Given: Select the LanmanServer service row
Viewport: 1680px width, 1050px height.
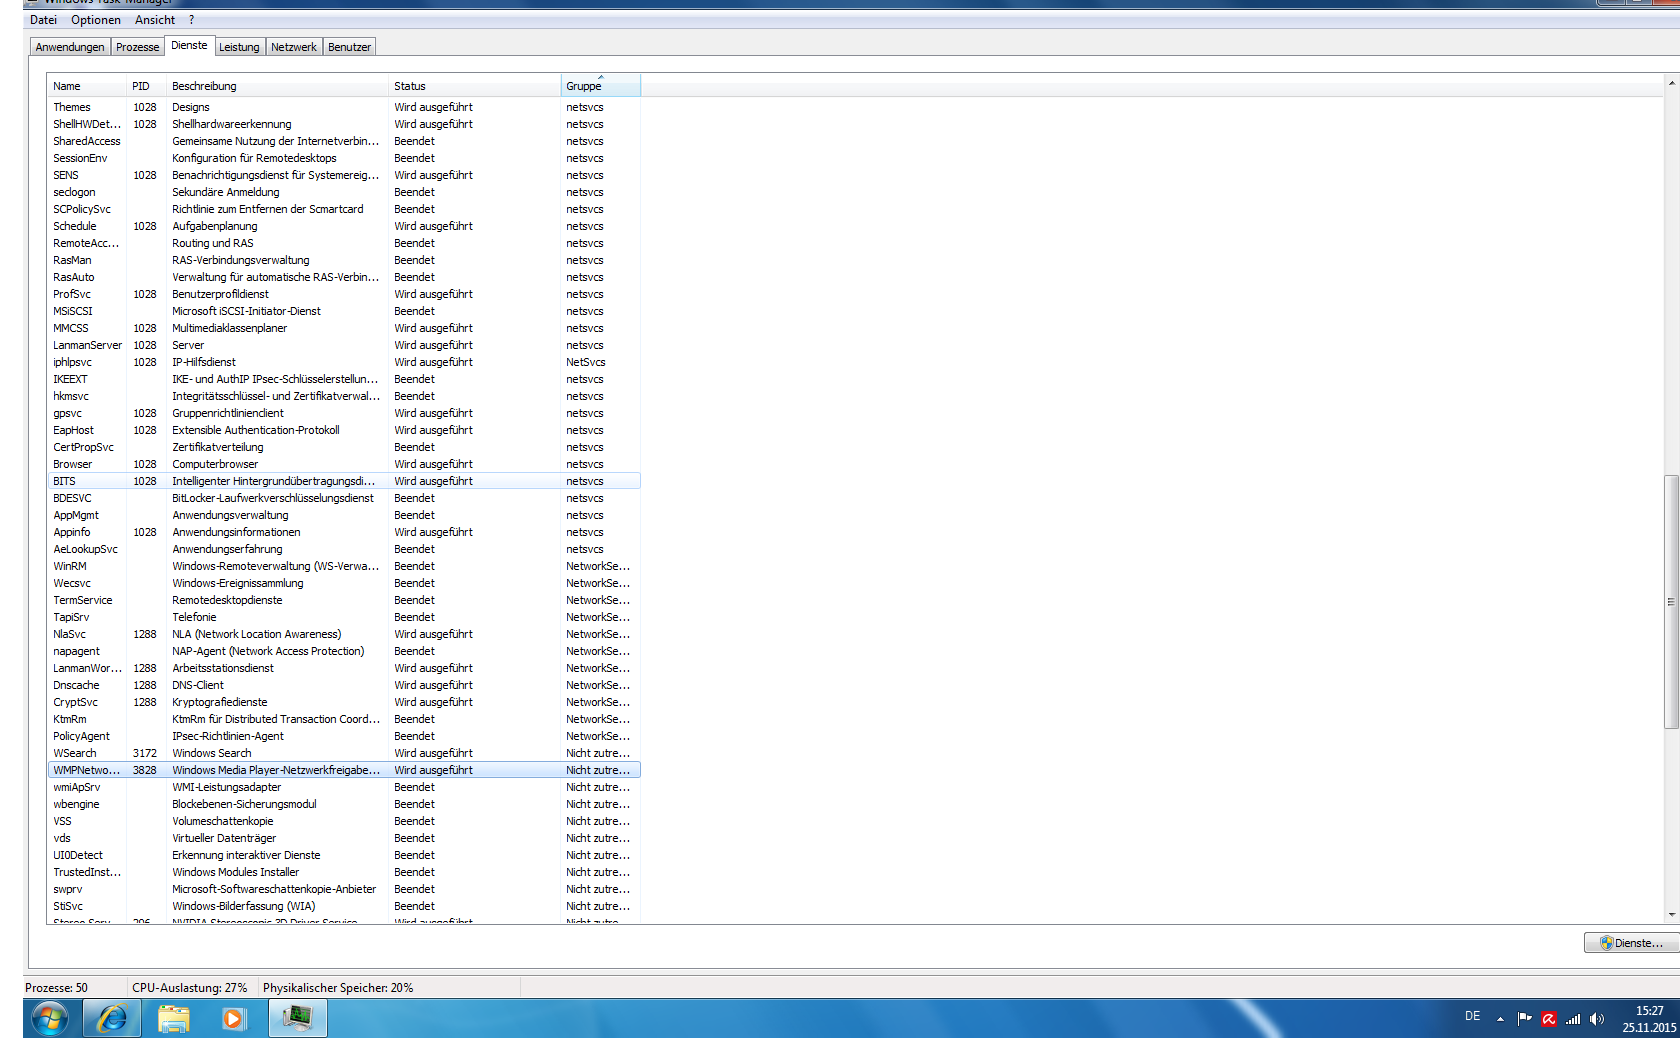Looking at the screenshot, I should click(344, 345).
